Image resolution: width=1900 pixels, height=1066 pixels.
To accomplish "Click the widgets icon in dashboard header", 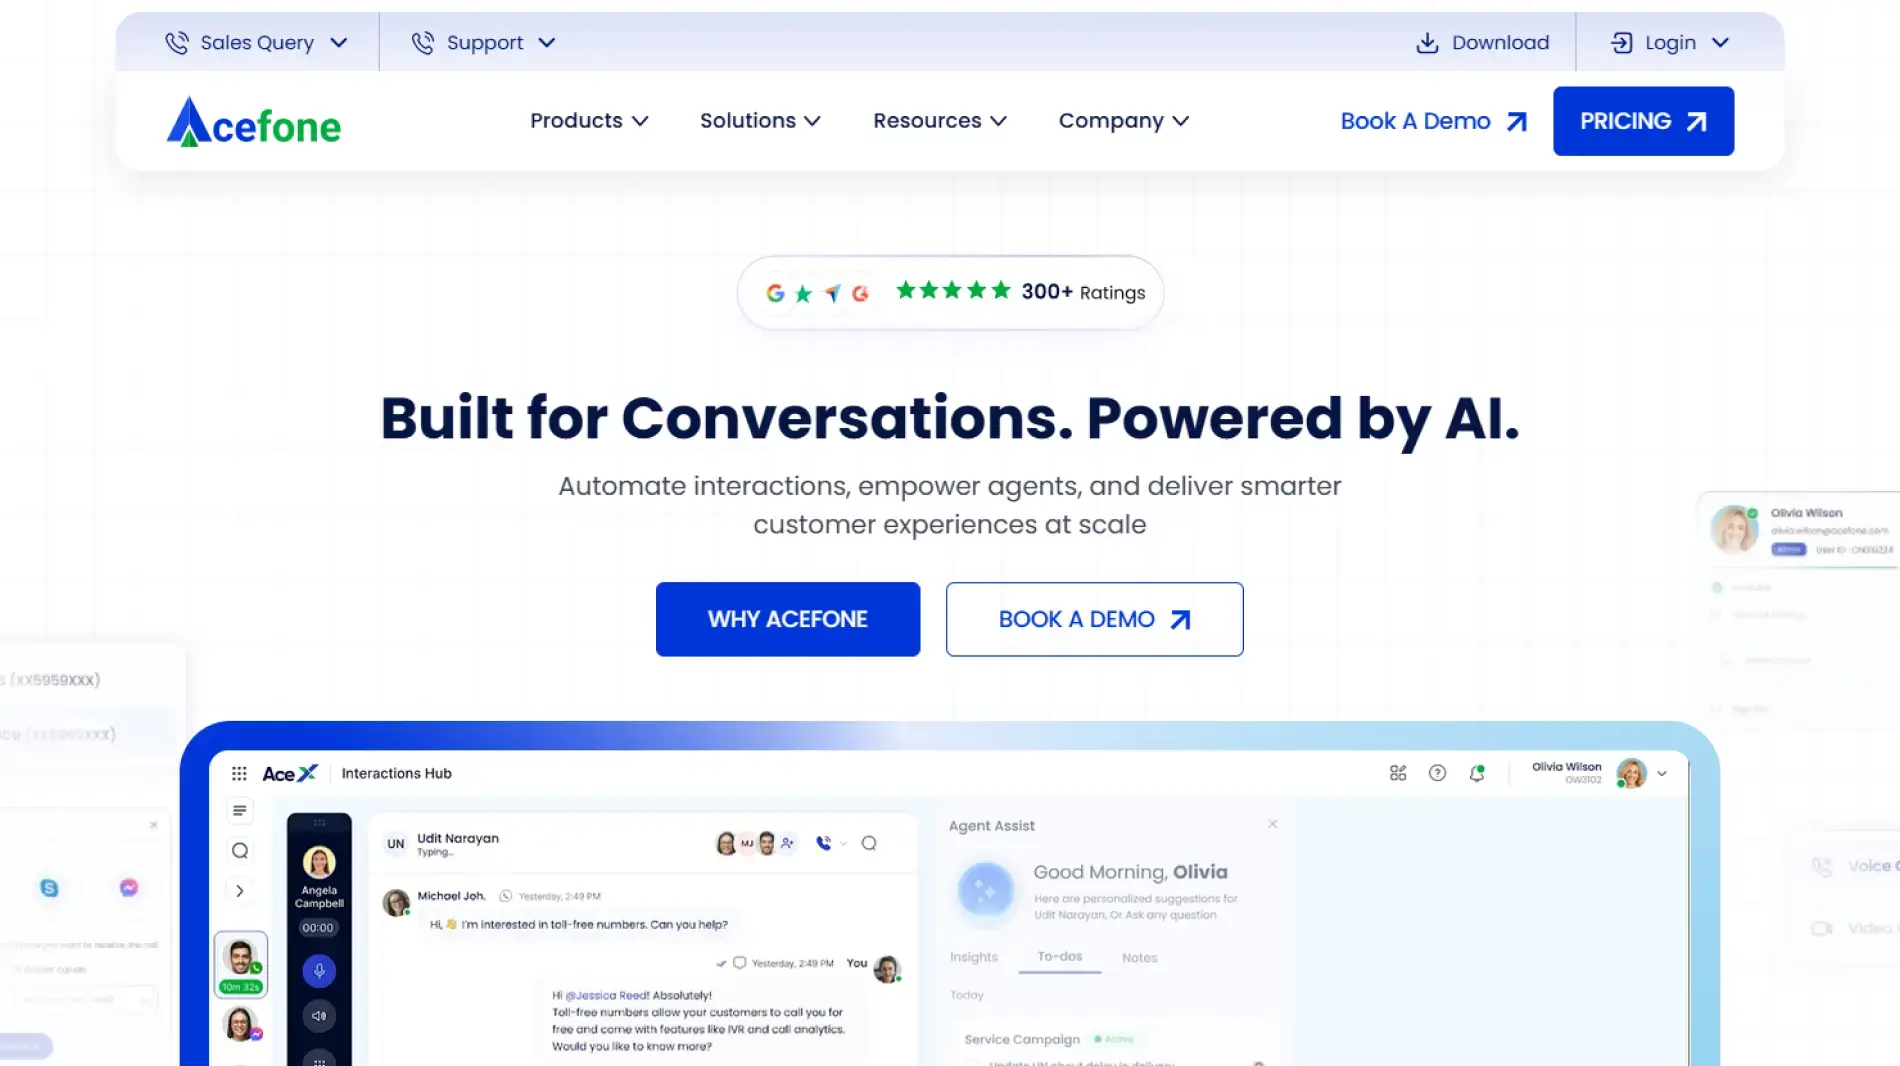I will pos(1398,773).
